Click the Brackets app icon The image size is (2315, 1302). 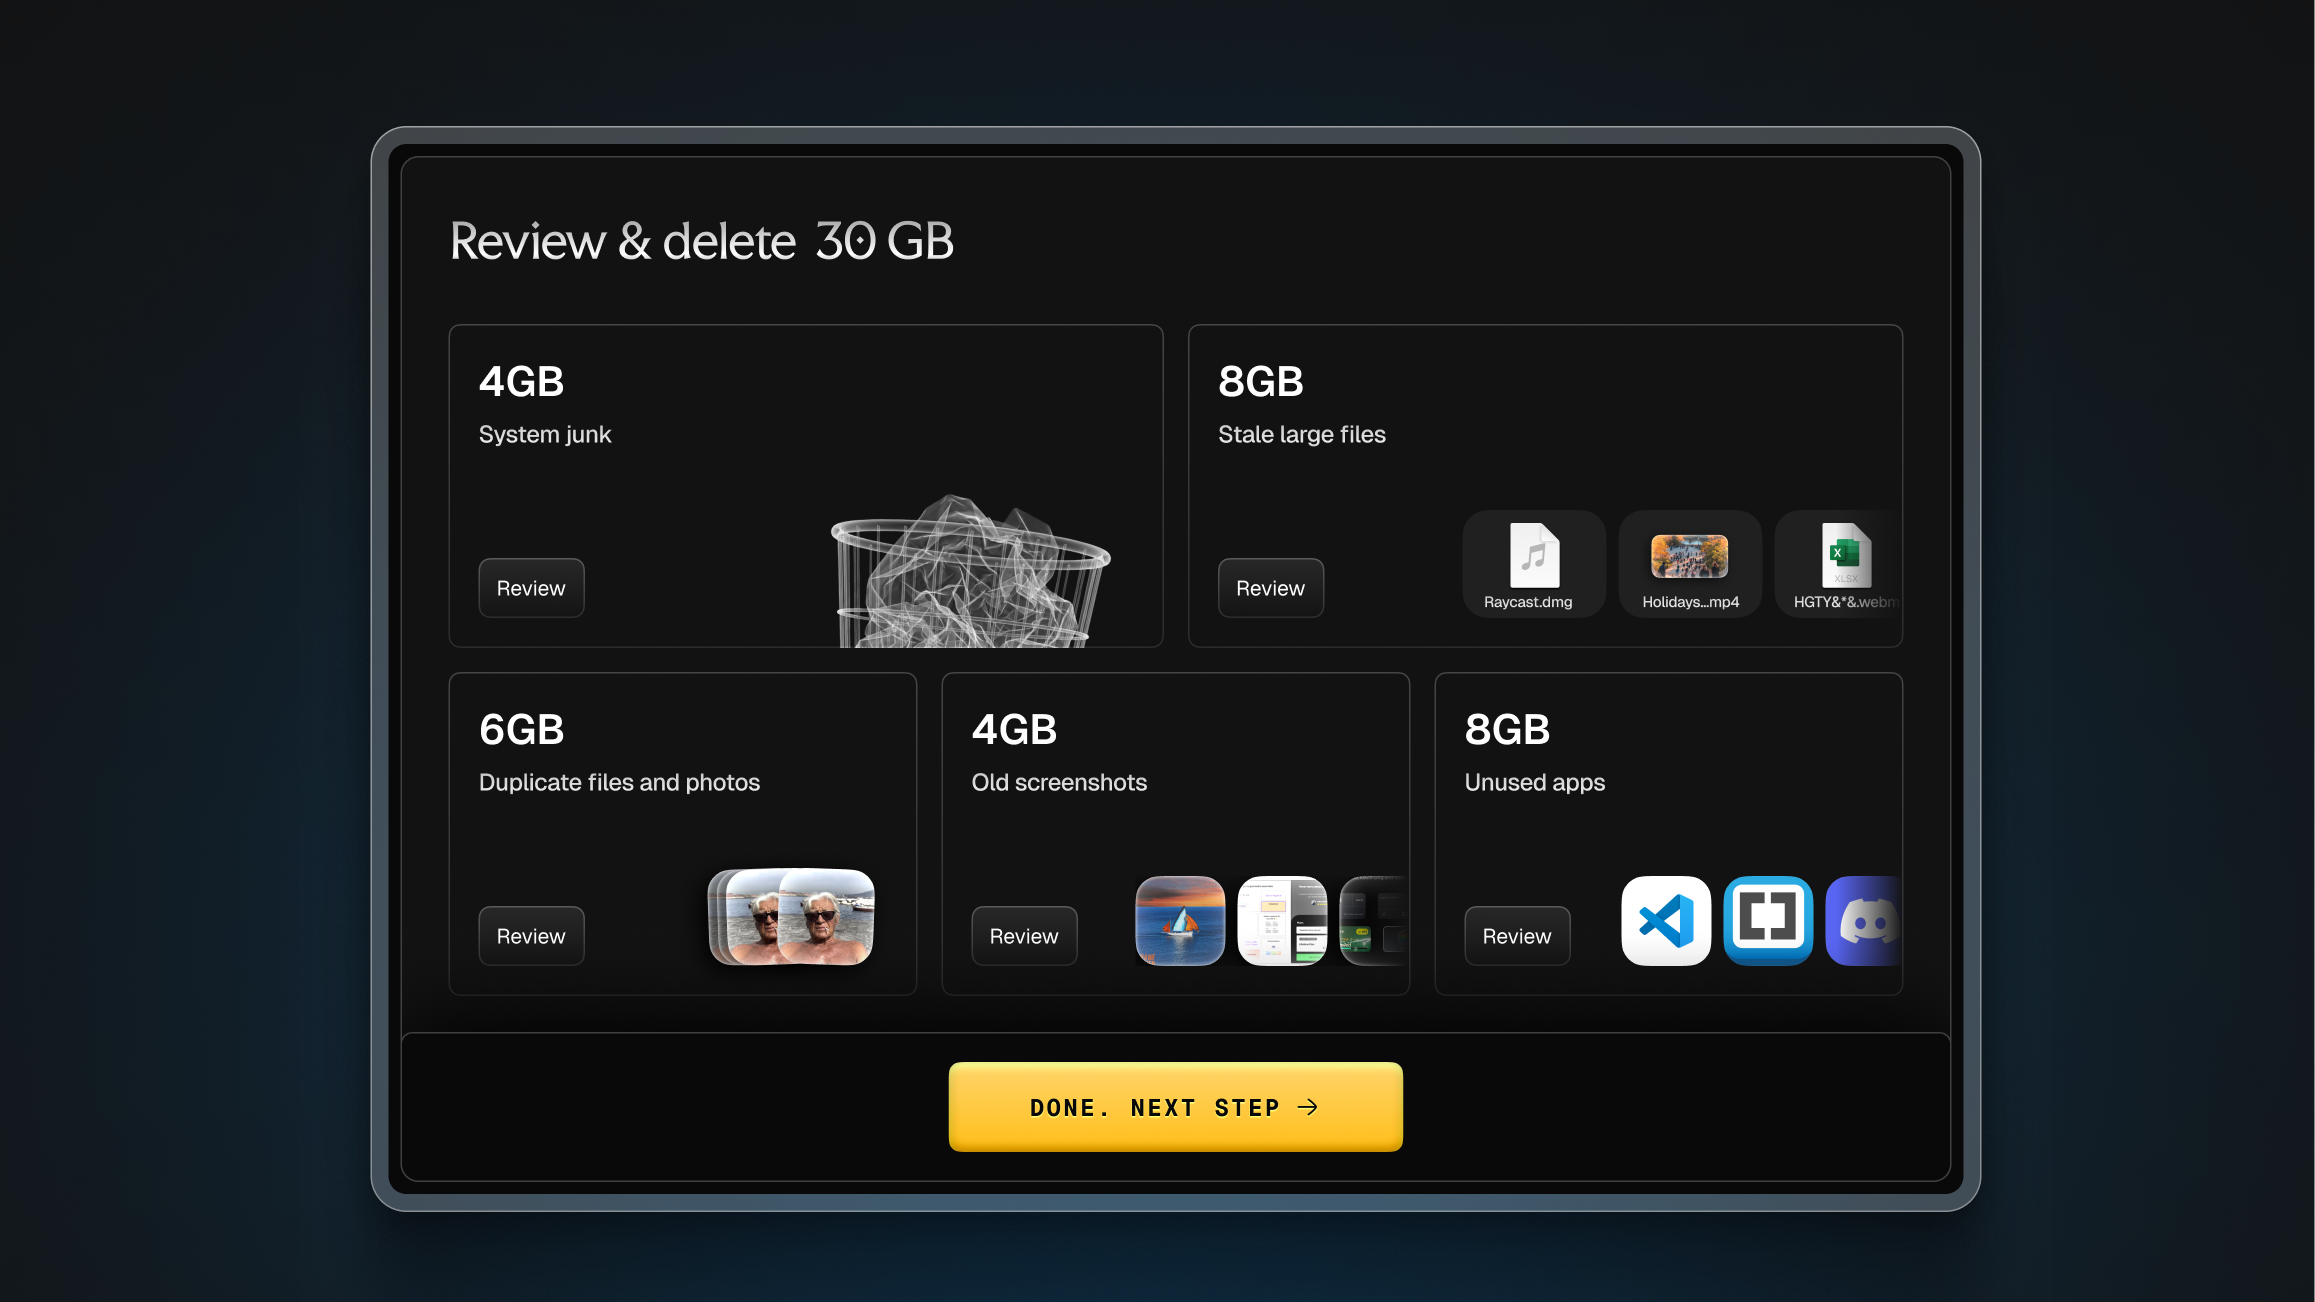pyautogui.click(x=1767, y=920)
